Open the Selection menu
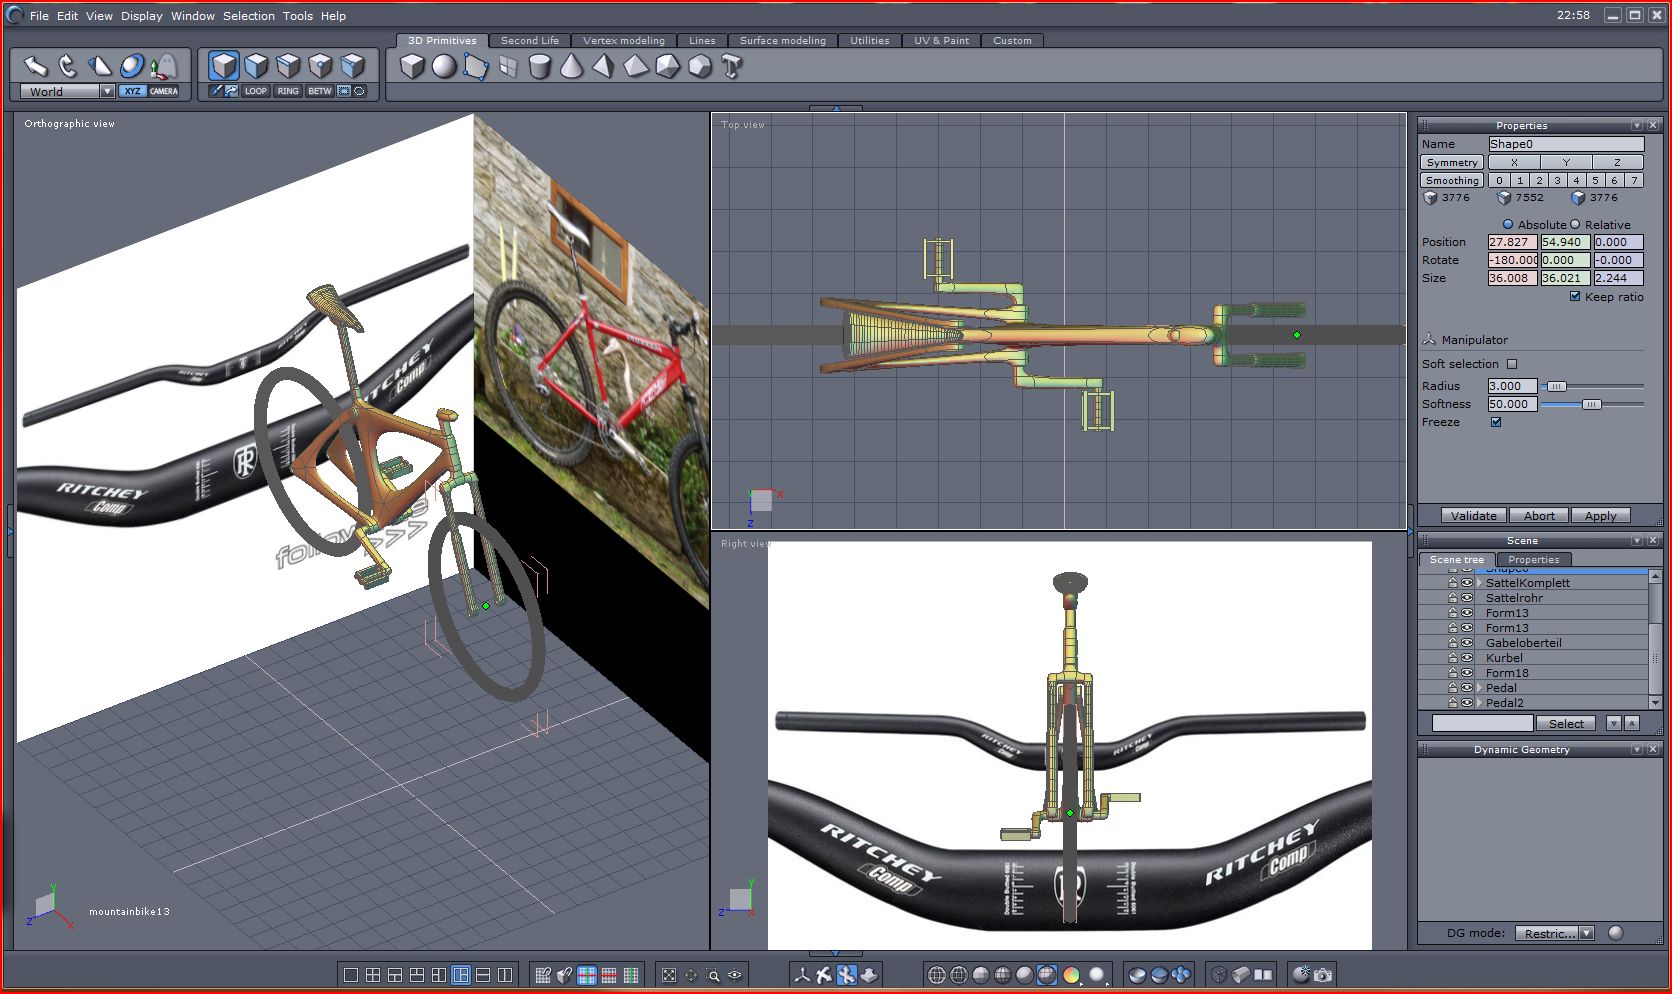Image resolution: width=1672 pixels, height=994 pixels. (x=248, y=16)
